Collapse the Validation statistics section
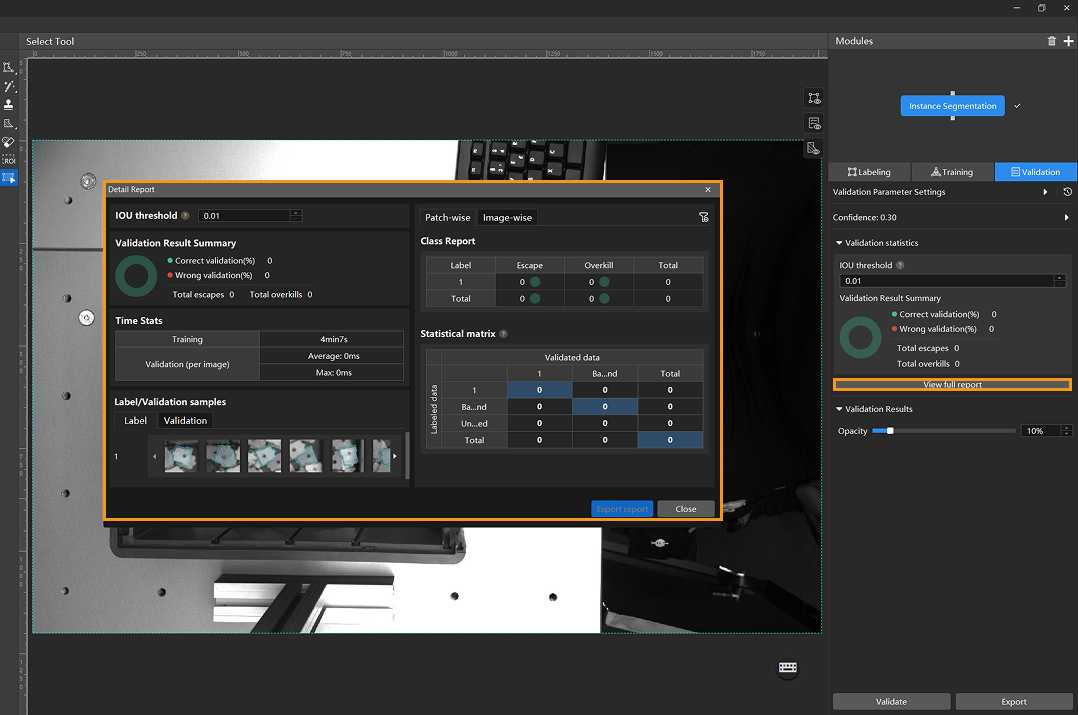The image size is (1078, 715). (x=839, y=243)
